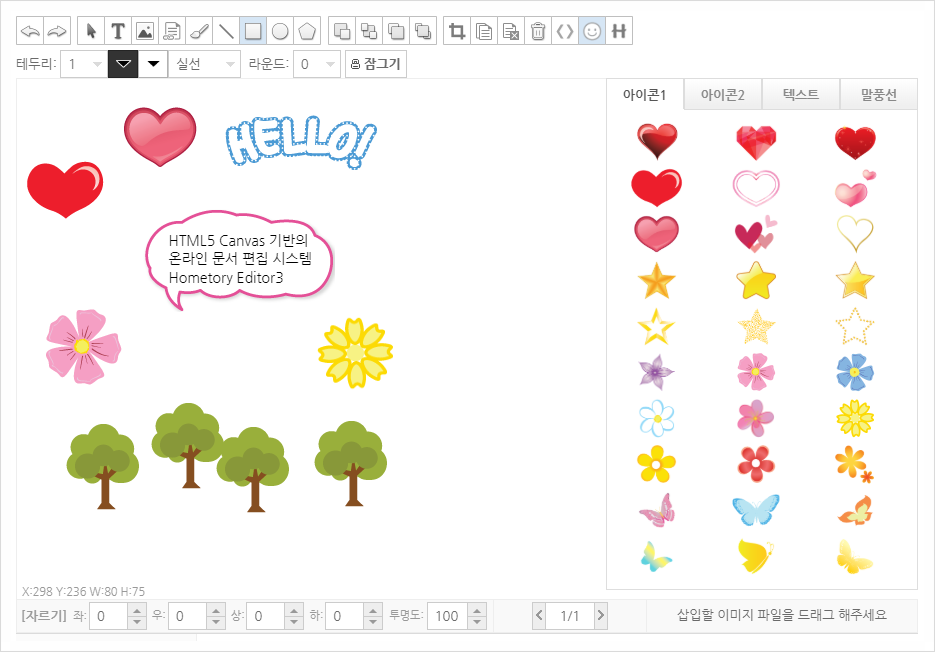
Task: Click the 투명도 opacity input field
Action: (448, 616)
